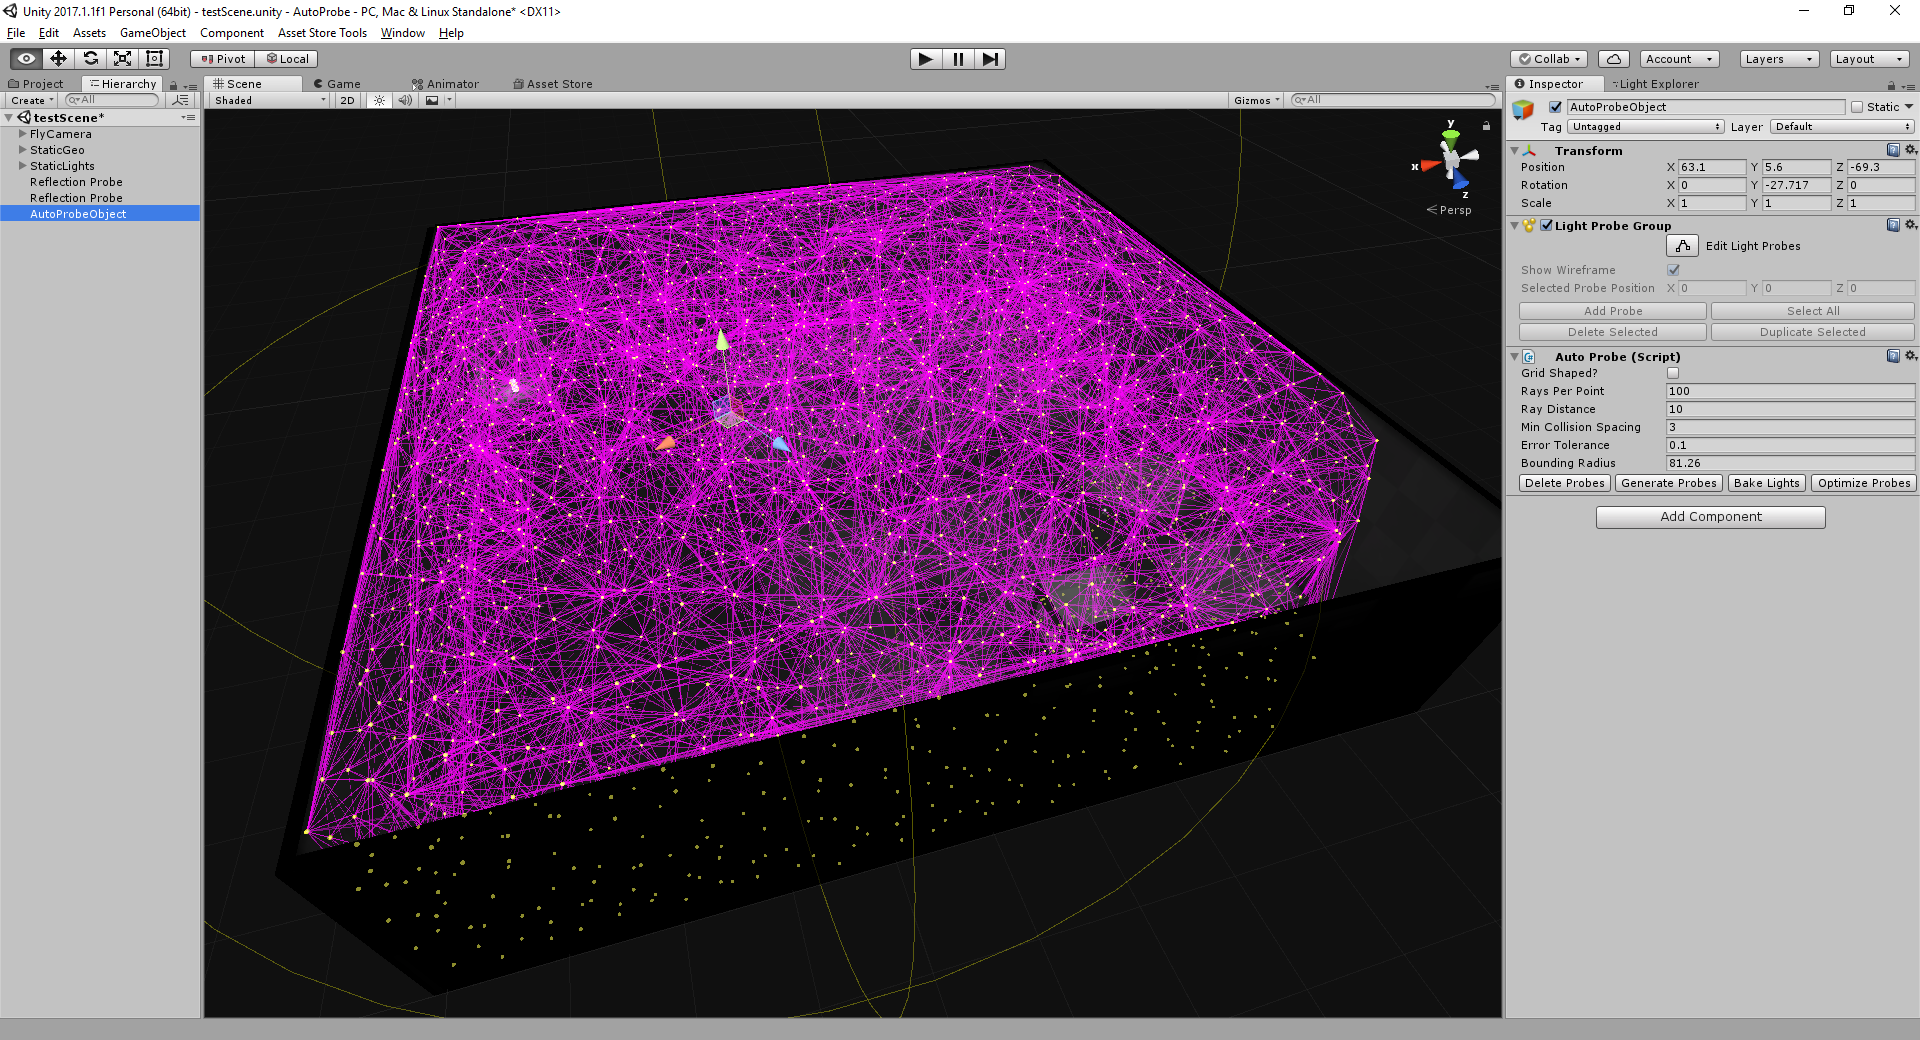
Task: Select the Scale tool
Action: [122, 58]
